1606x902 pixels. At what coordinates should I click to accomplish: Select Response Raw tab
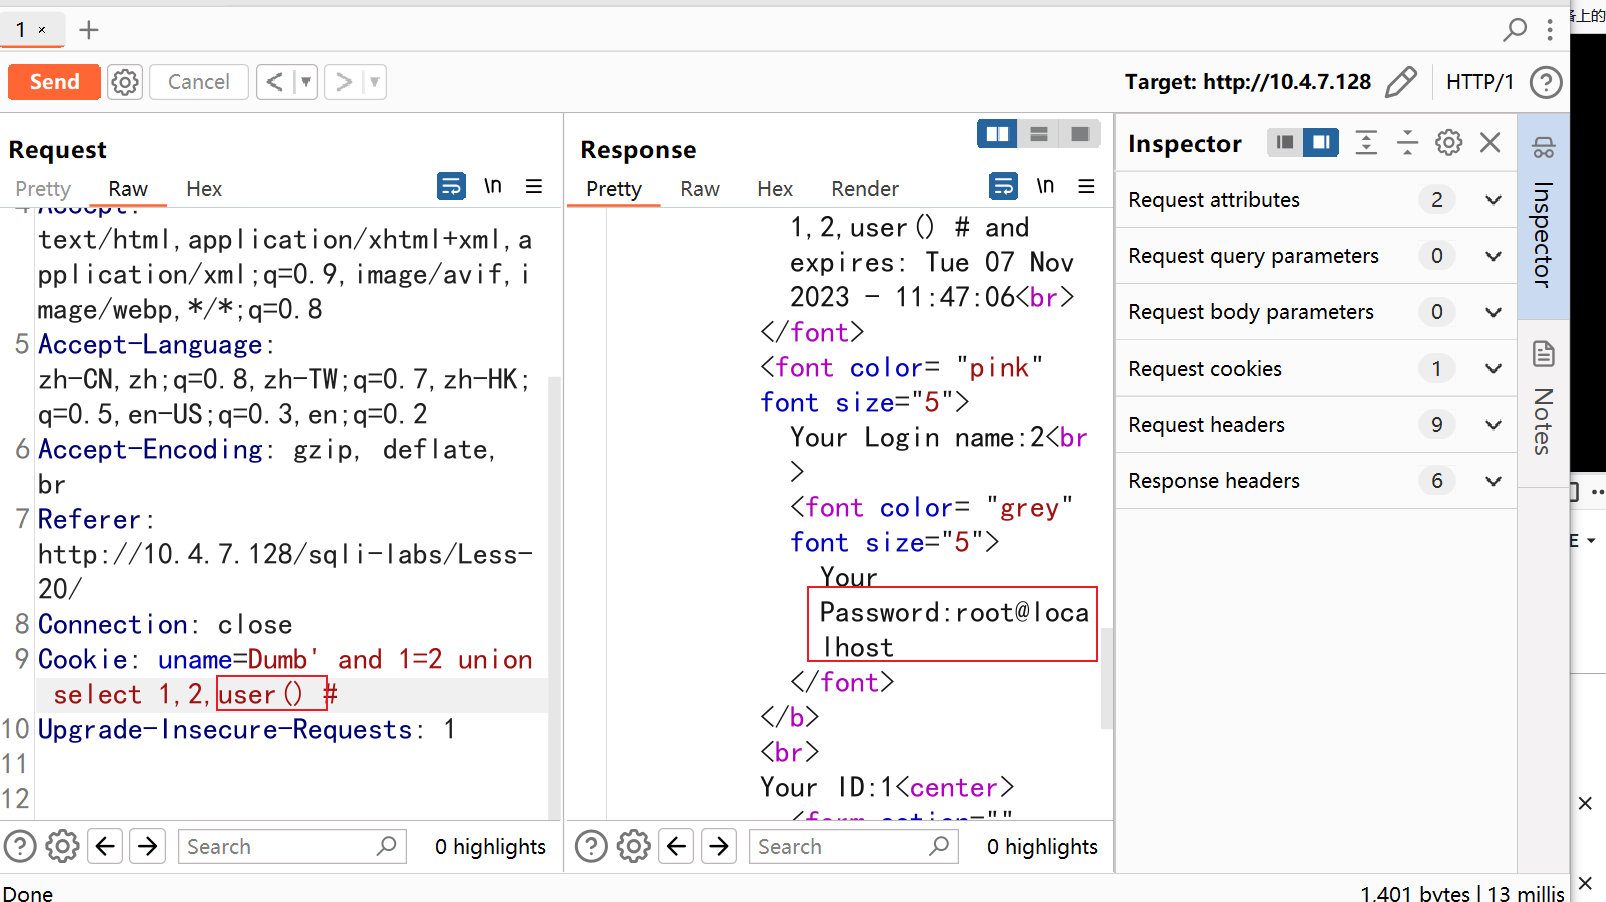(x=700, y=189)
